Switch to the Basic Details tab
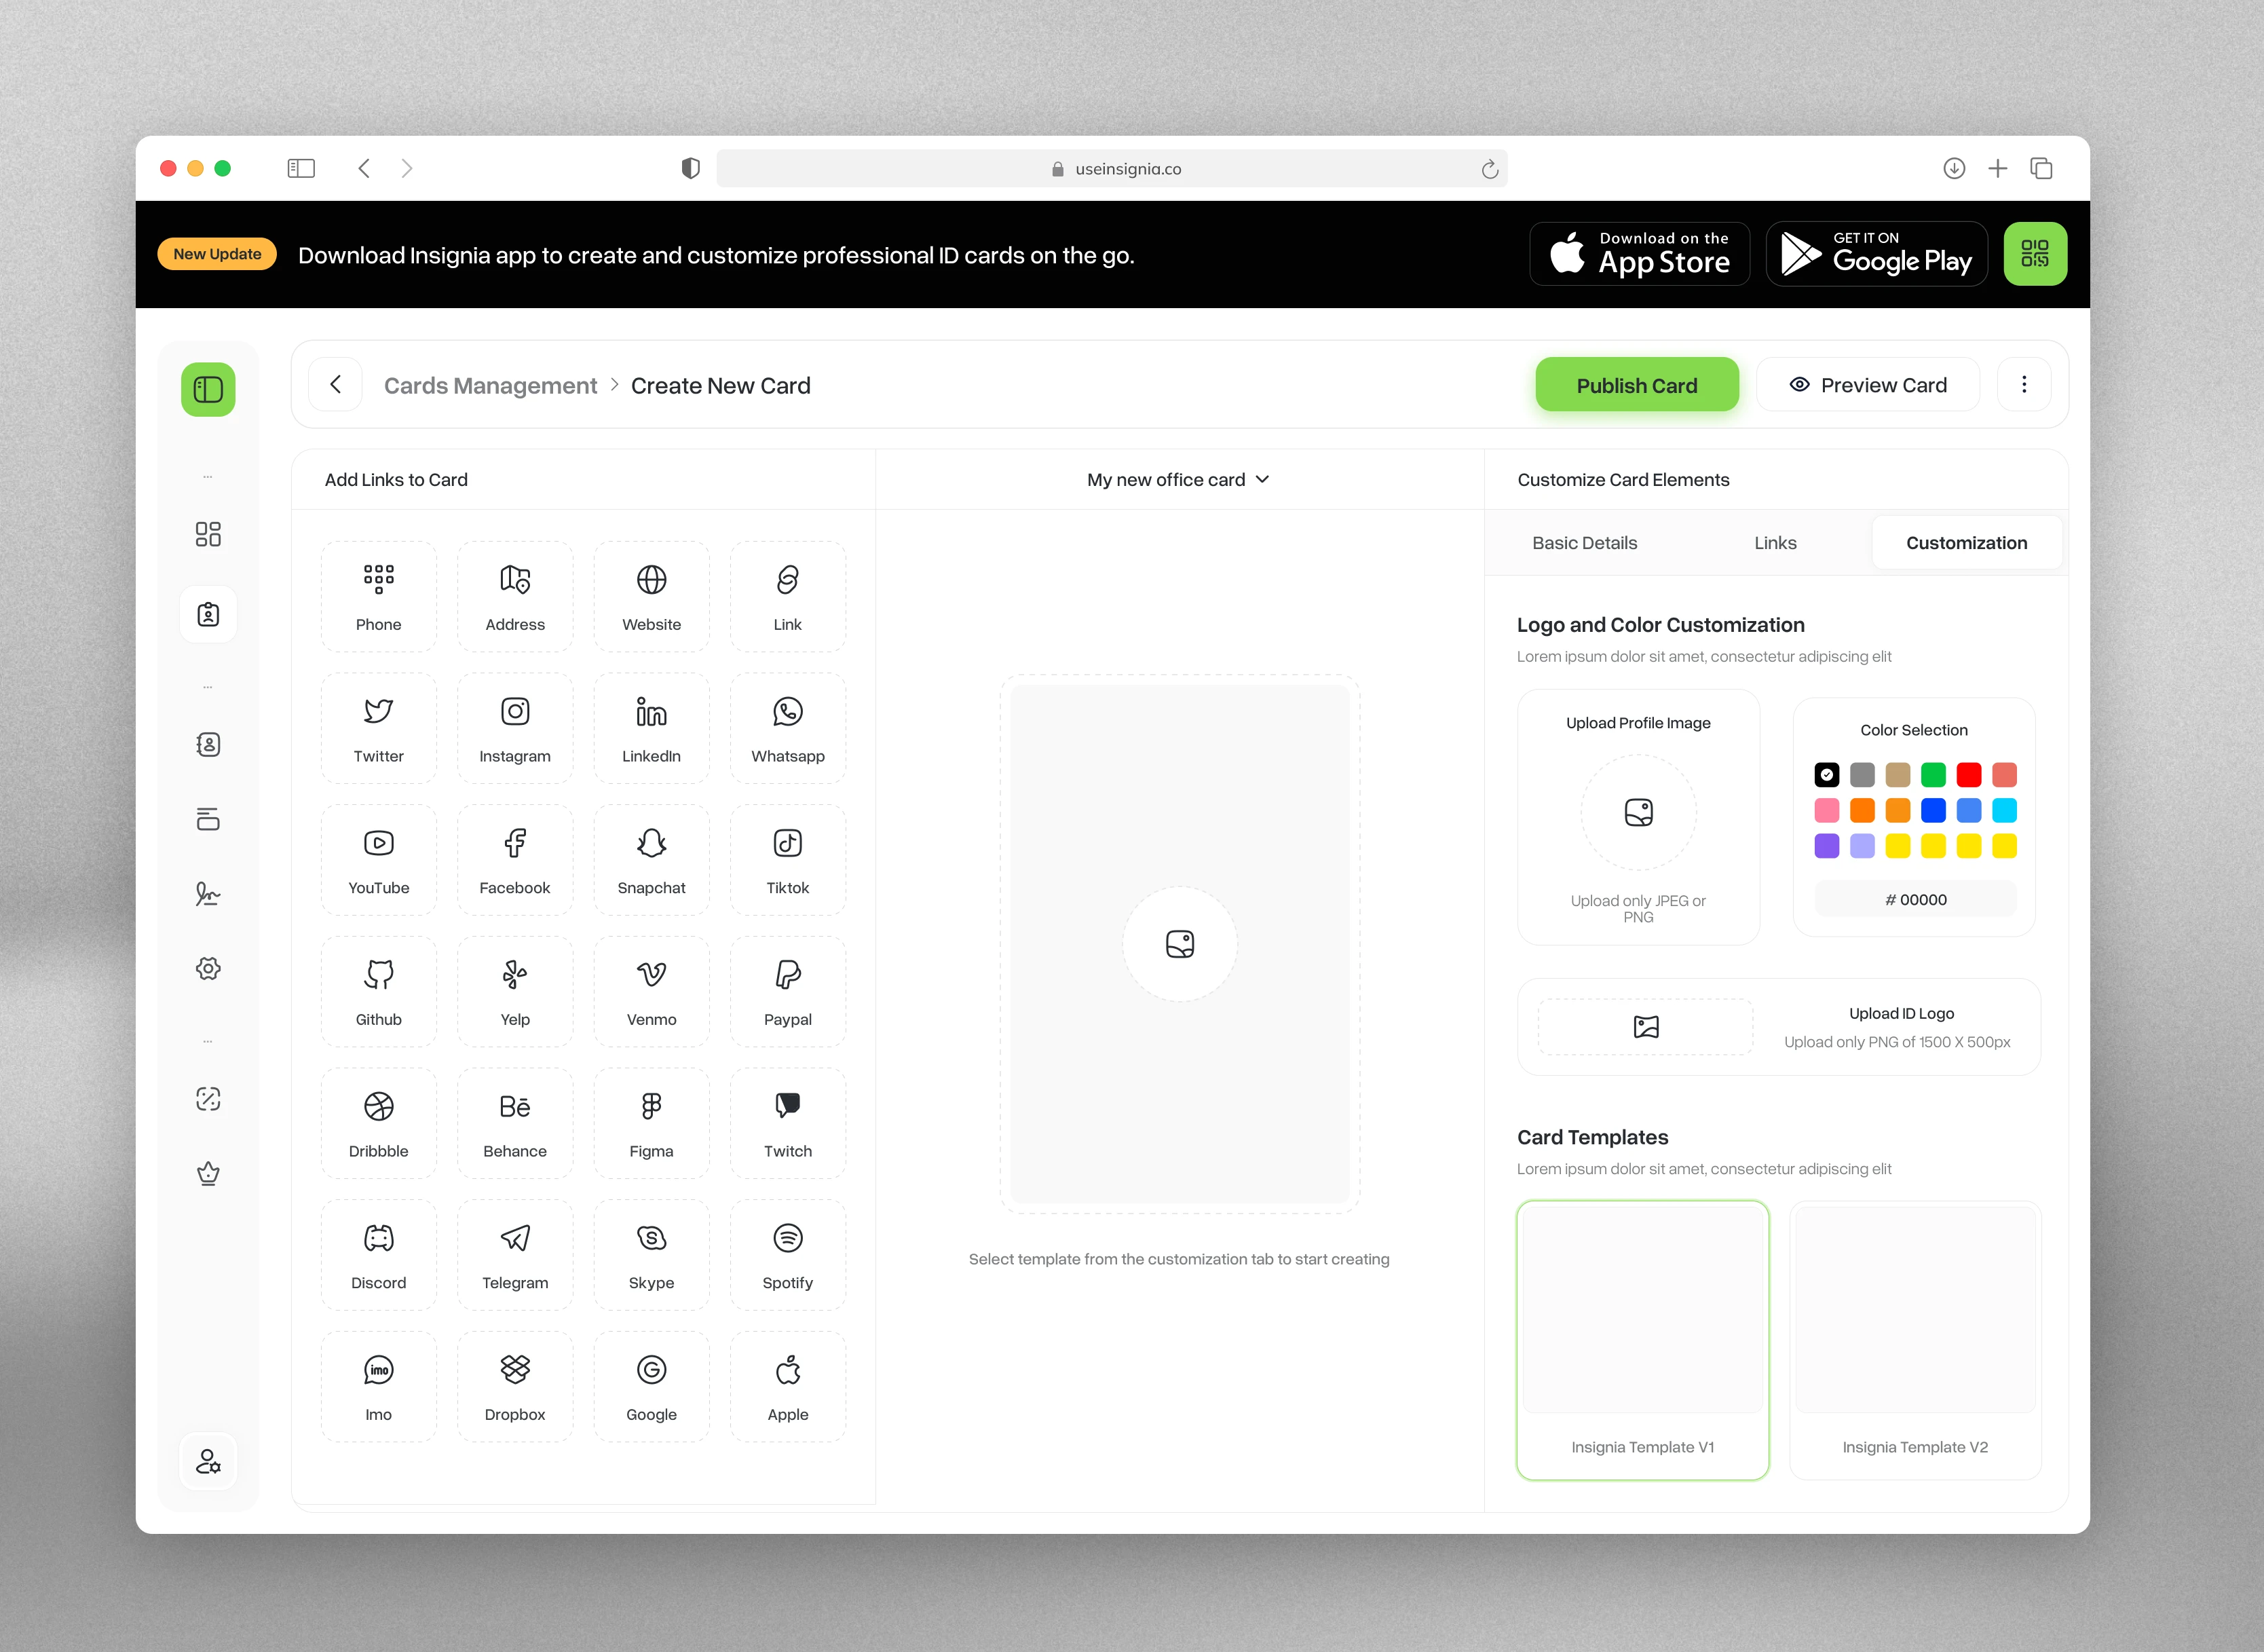The height and width of the screenshot is (1652, 2264). pos(1584,543)
